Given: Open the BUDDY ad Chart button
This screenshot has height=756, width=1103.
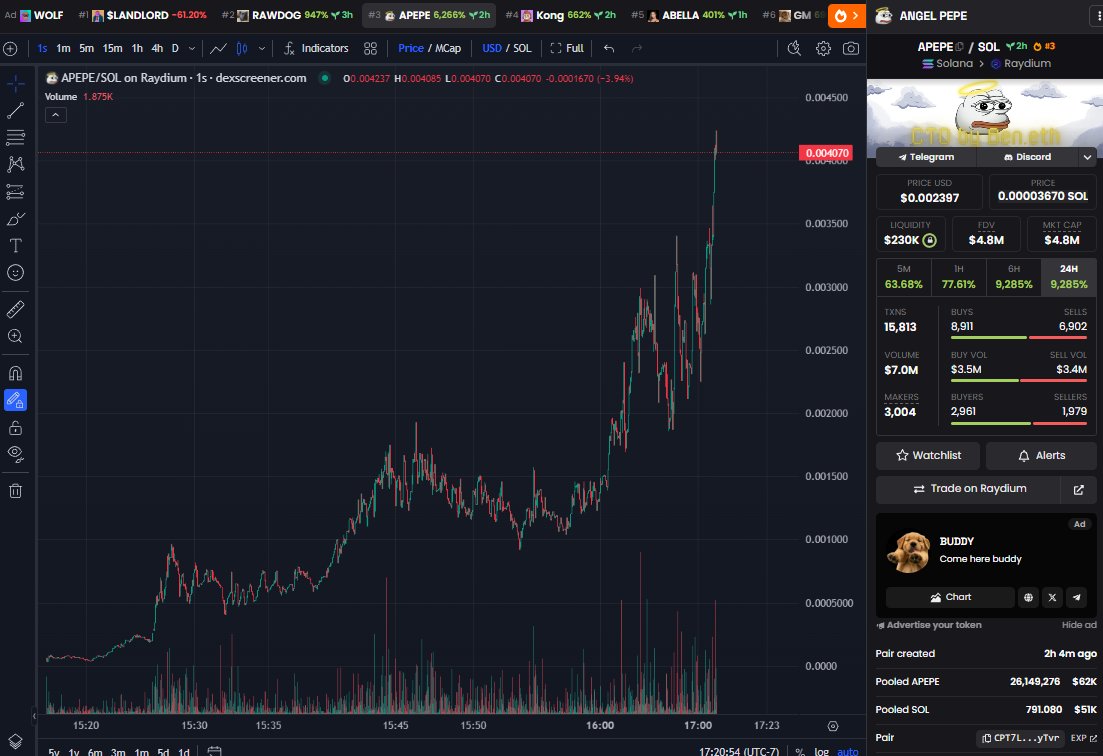Looking at the screenshot, I should (950, 598).
